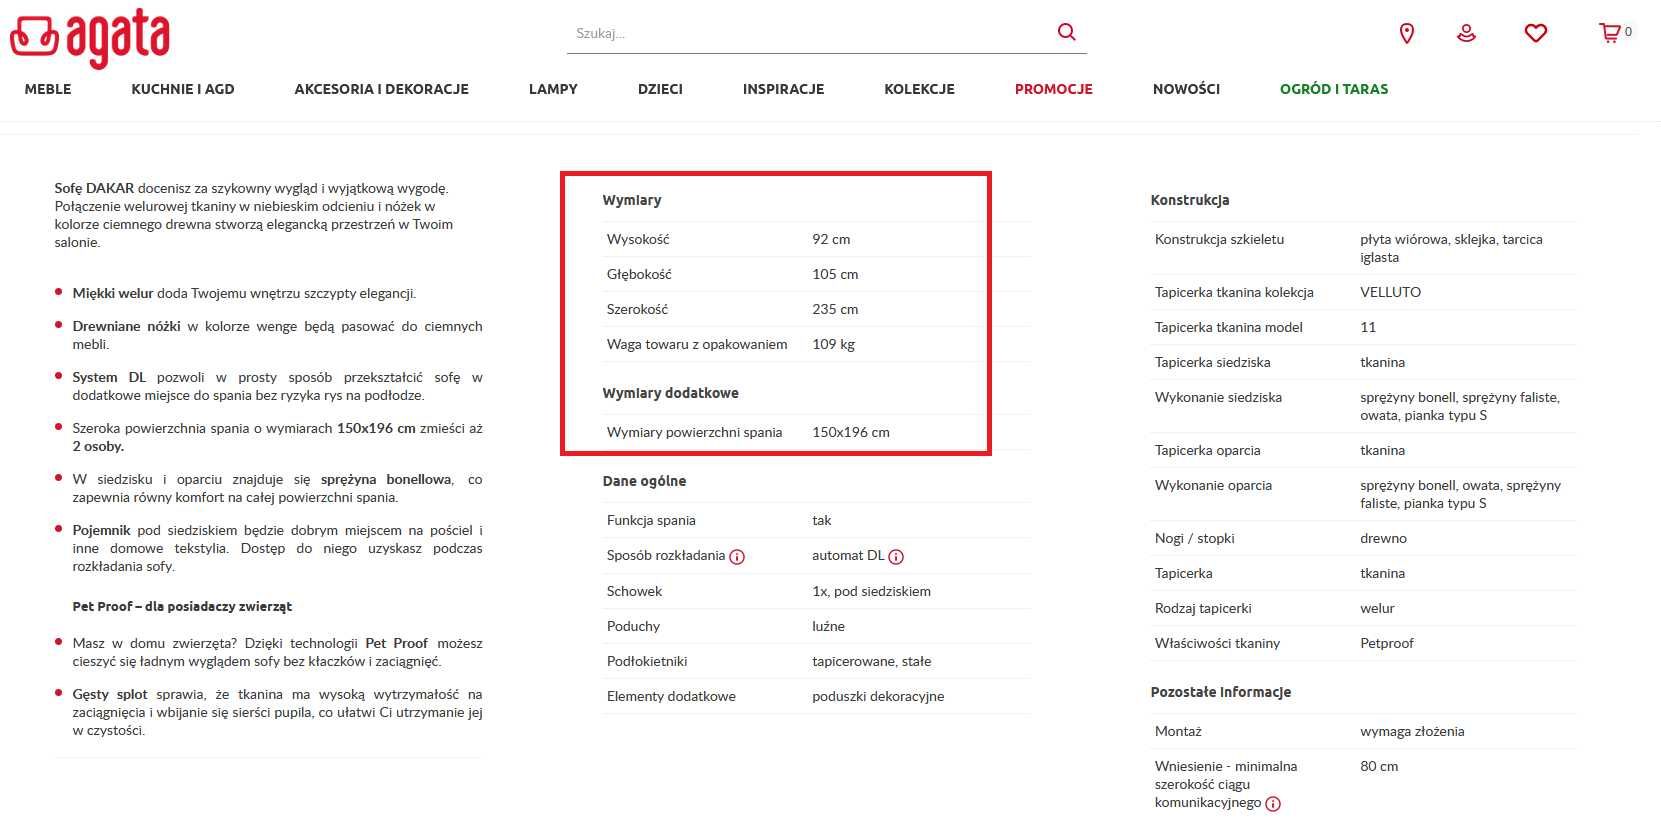Image resolution: width=1661 pixels, height=831 pixels.
Task: Click info icon beside szerokość ciągu komunikacyjnego
Action: tap(1273, 804)
